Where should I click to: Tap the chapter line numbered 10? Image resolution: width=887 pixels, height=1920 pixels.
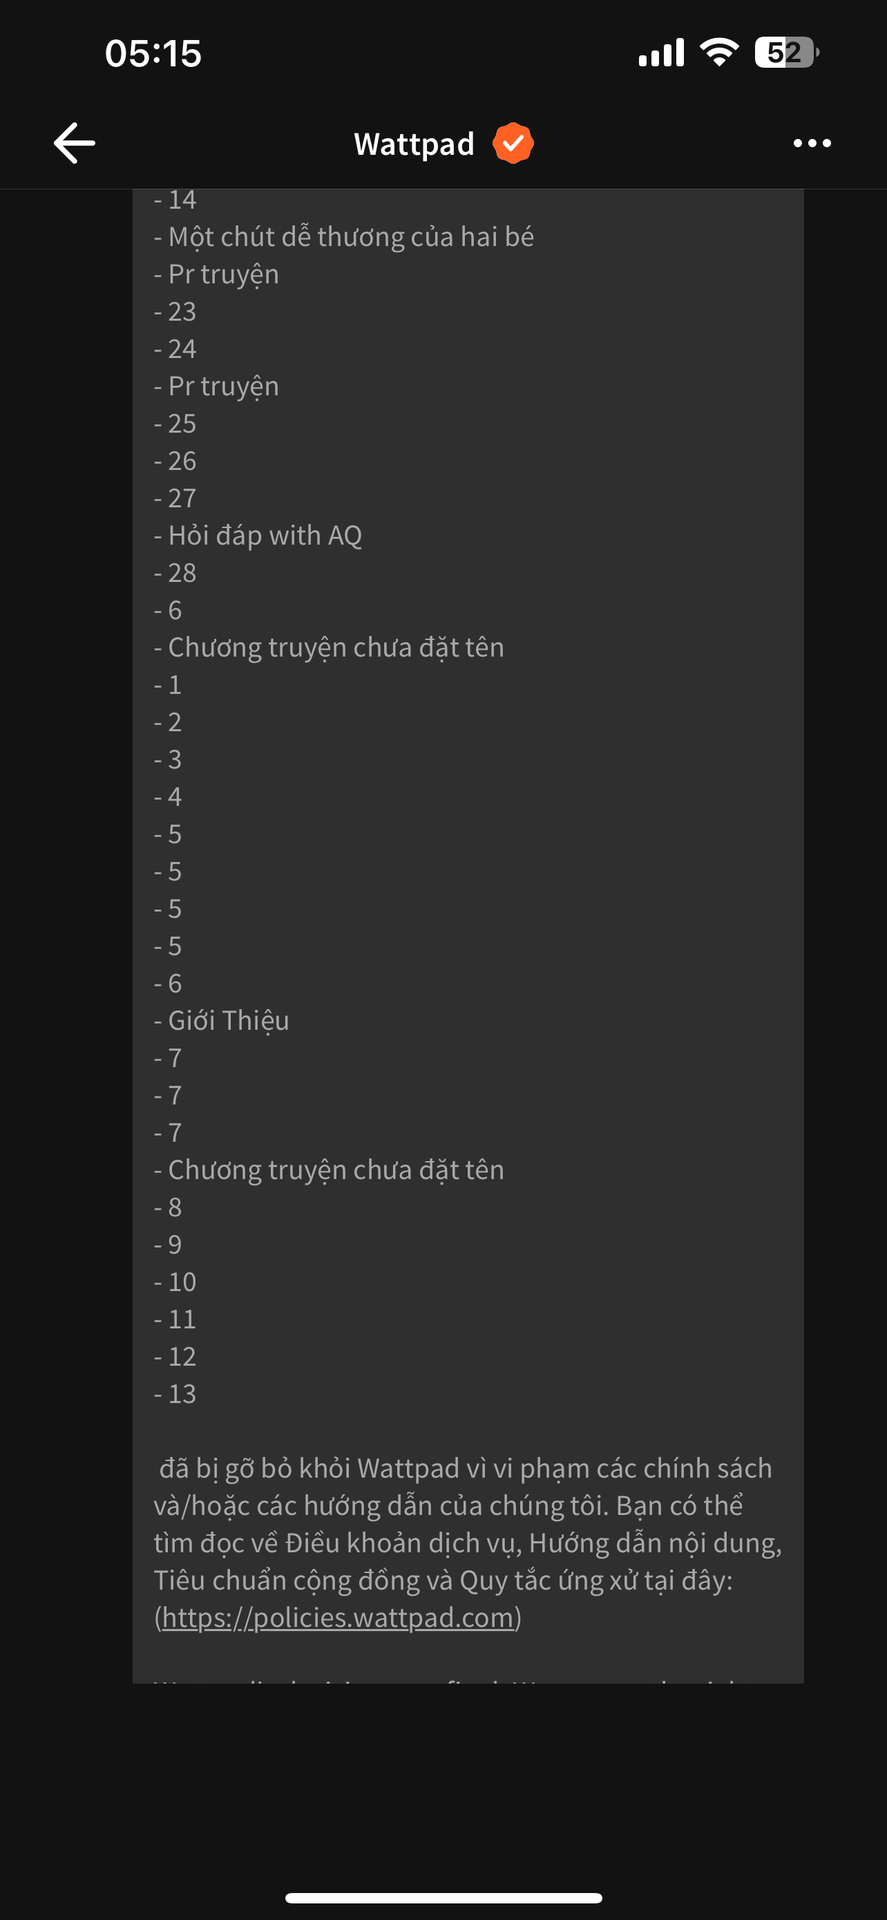[175, 1282]
